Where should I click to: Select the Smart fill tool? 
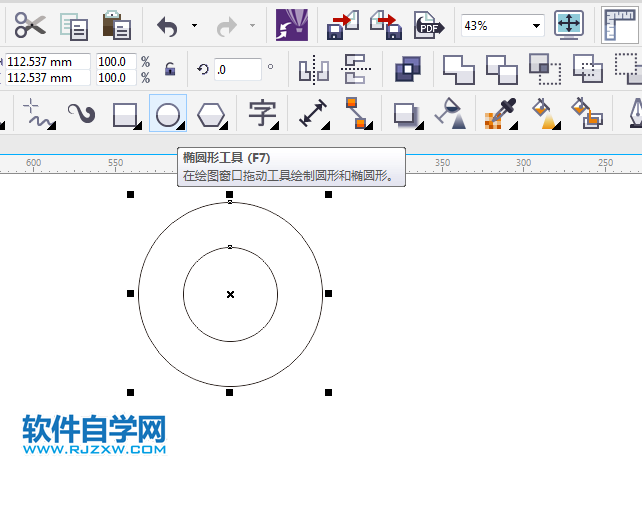pos(587,113)
